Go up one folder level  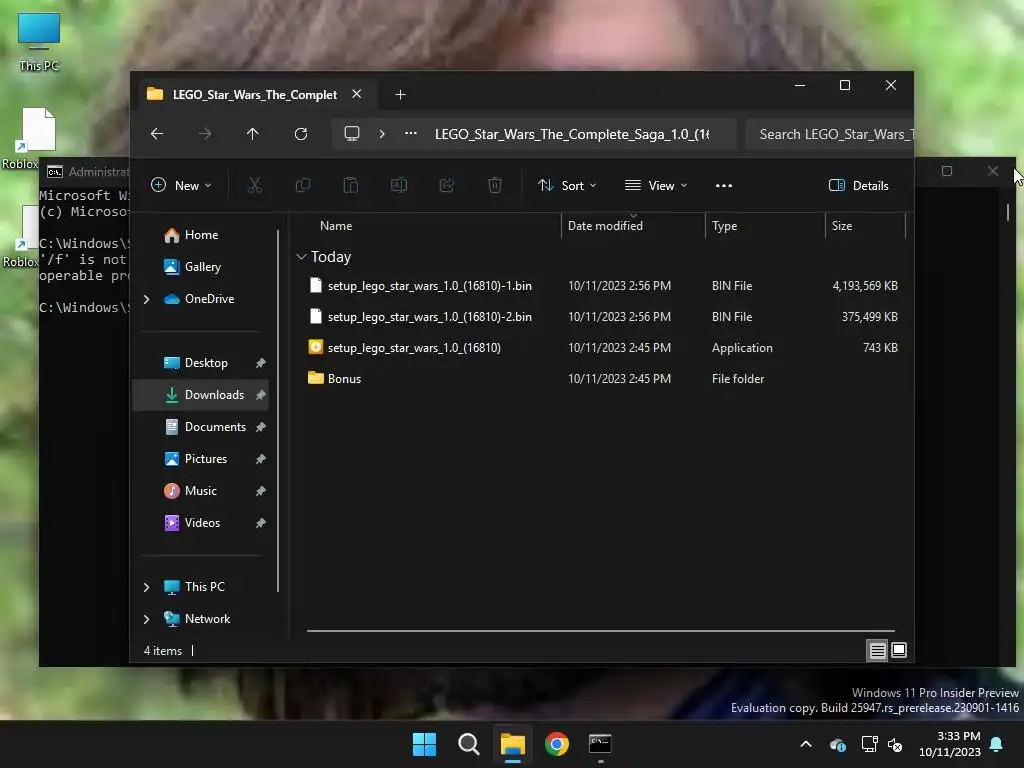[253, 134]
